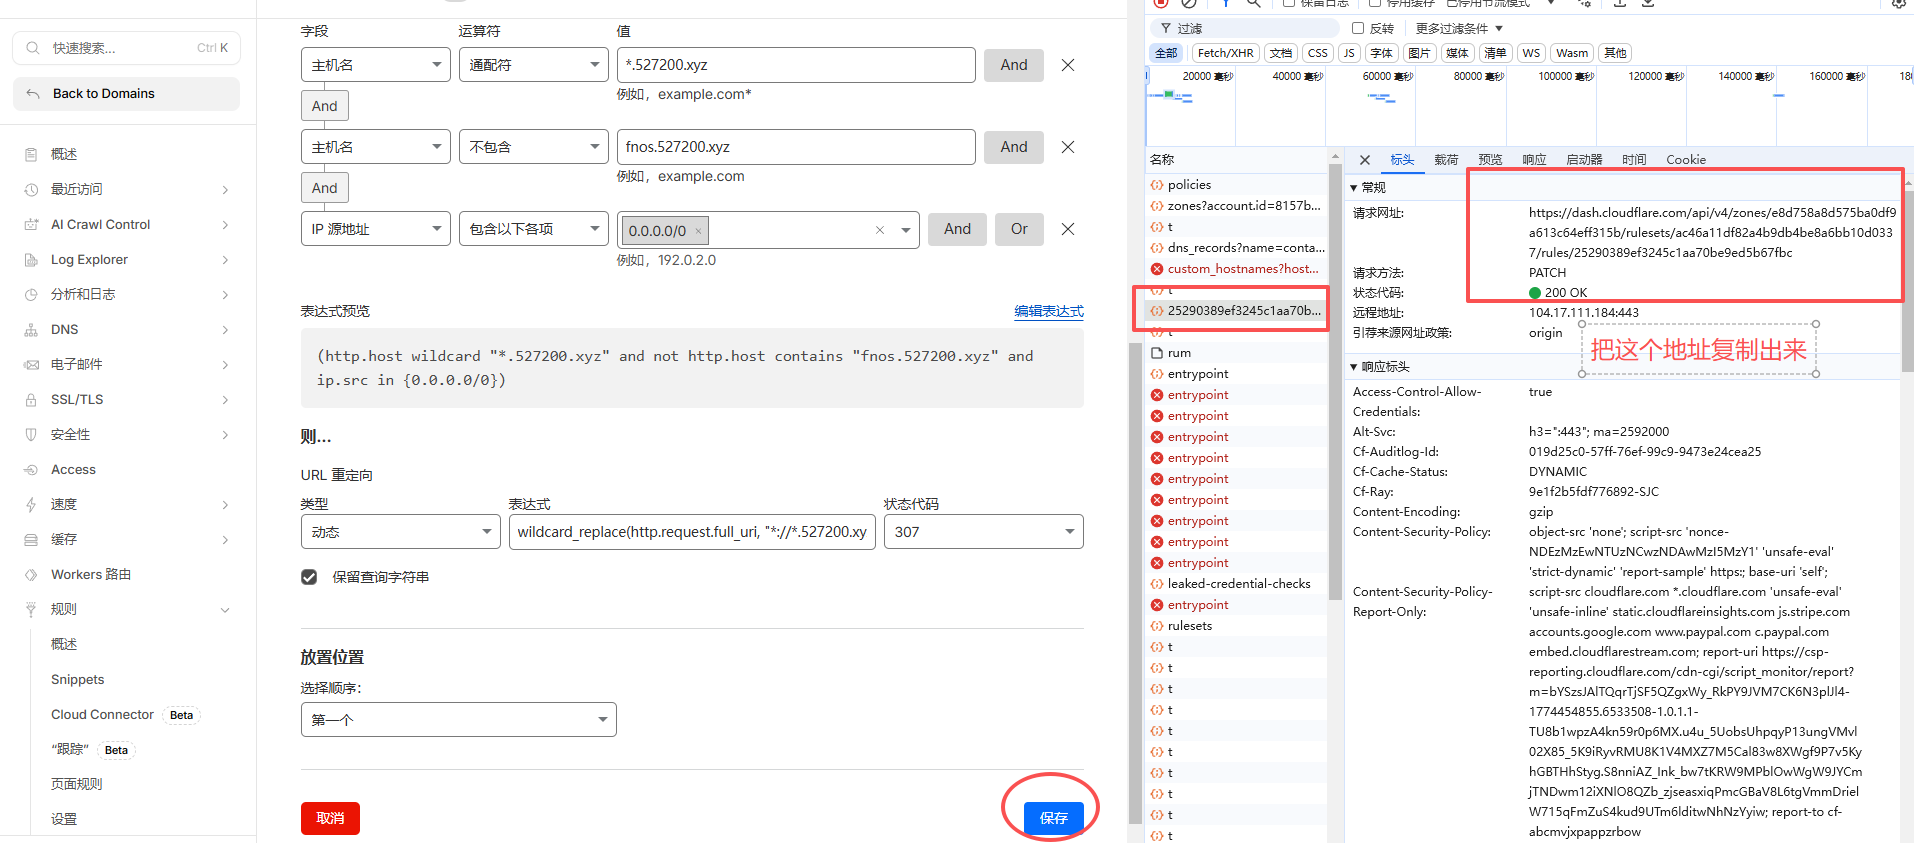Click the red 取消 button
The width and height of the screenshot is (1914, 843).
(330, 818)
